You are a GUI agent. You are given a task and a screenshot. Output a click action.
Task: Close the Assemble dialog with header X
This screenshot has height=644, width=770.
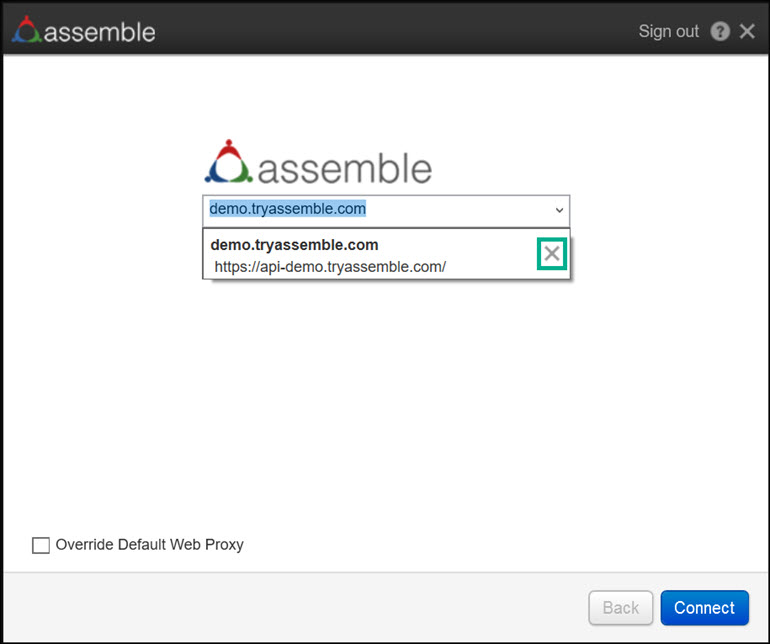(x=747, y=31)
